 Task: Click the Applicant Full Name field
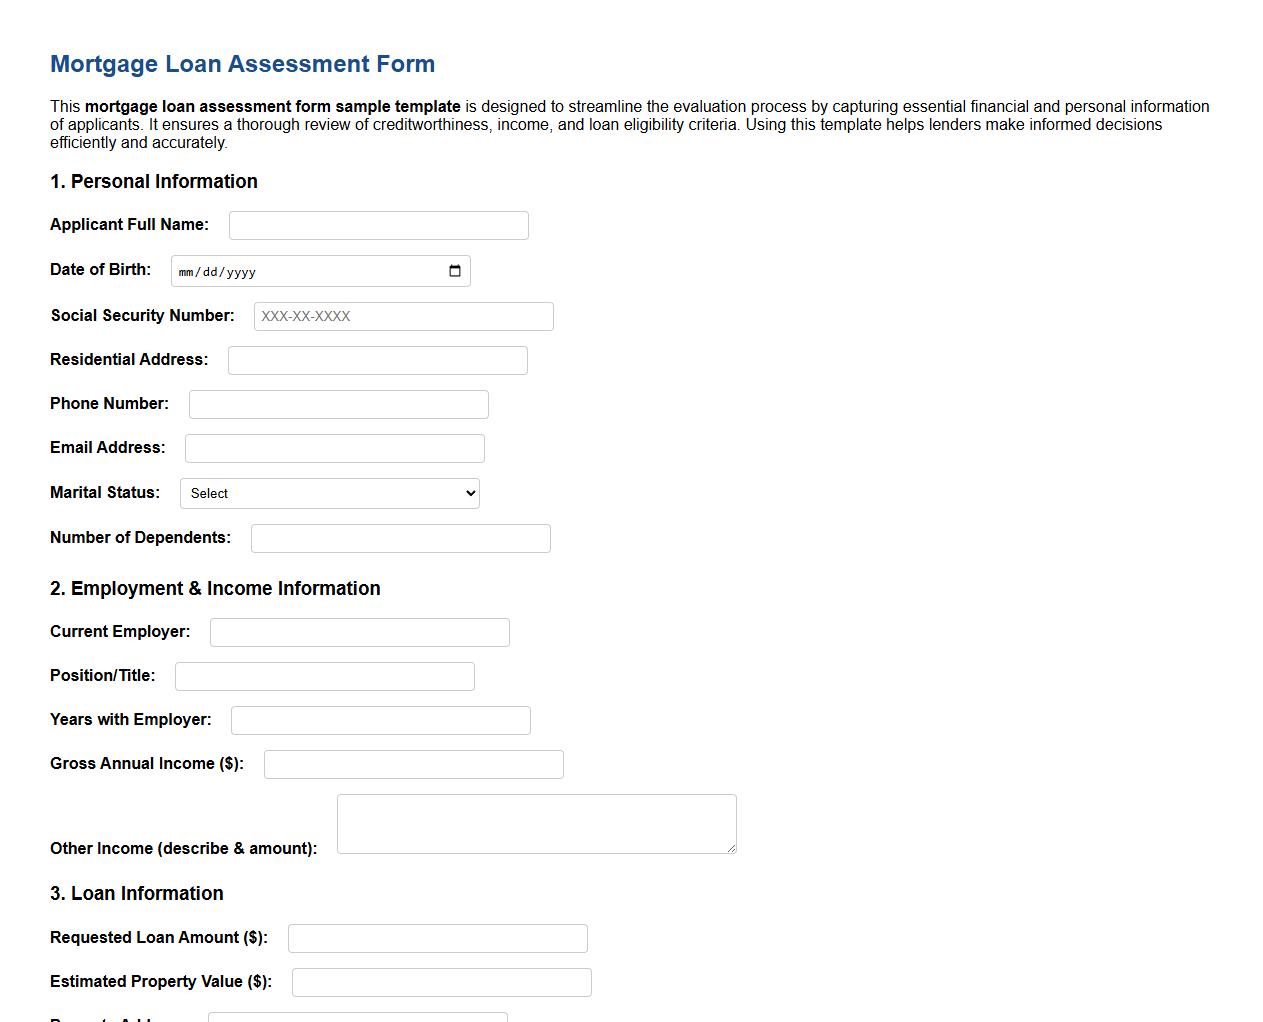(378, 225)
